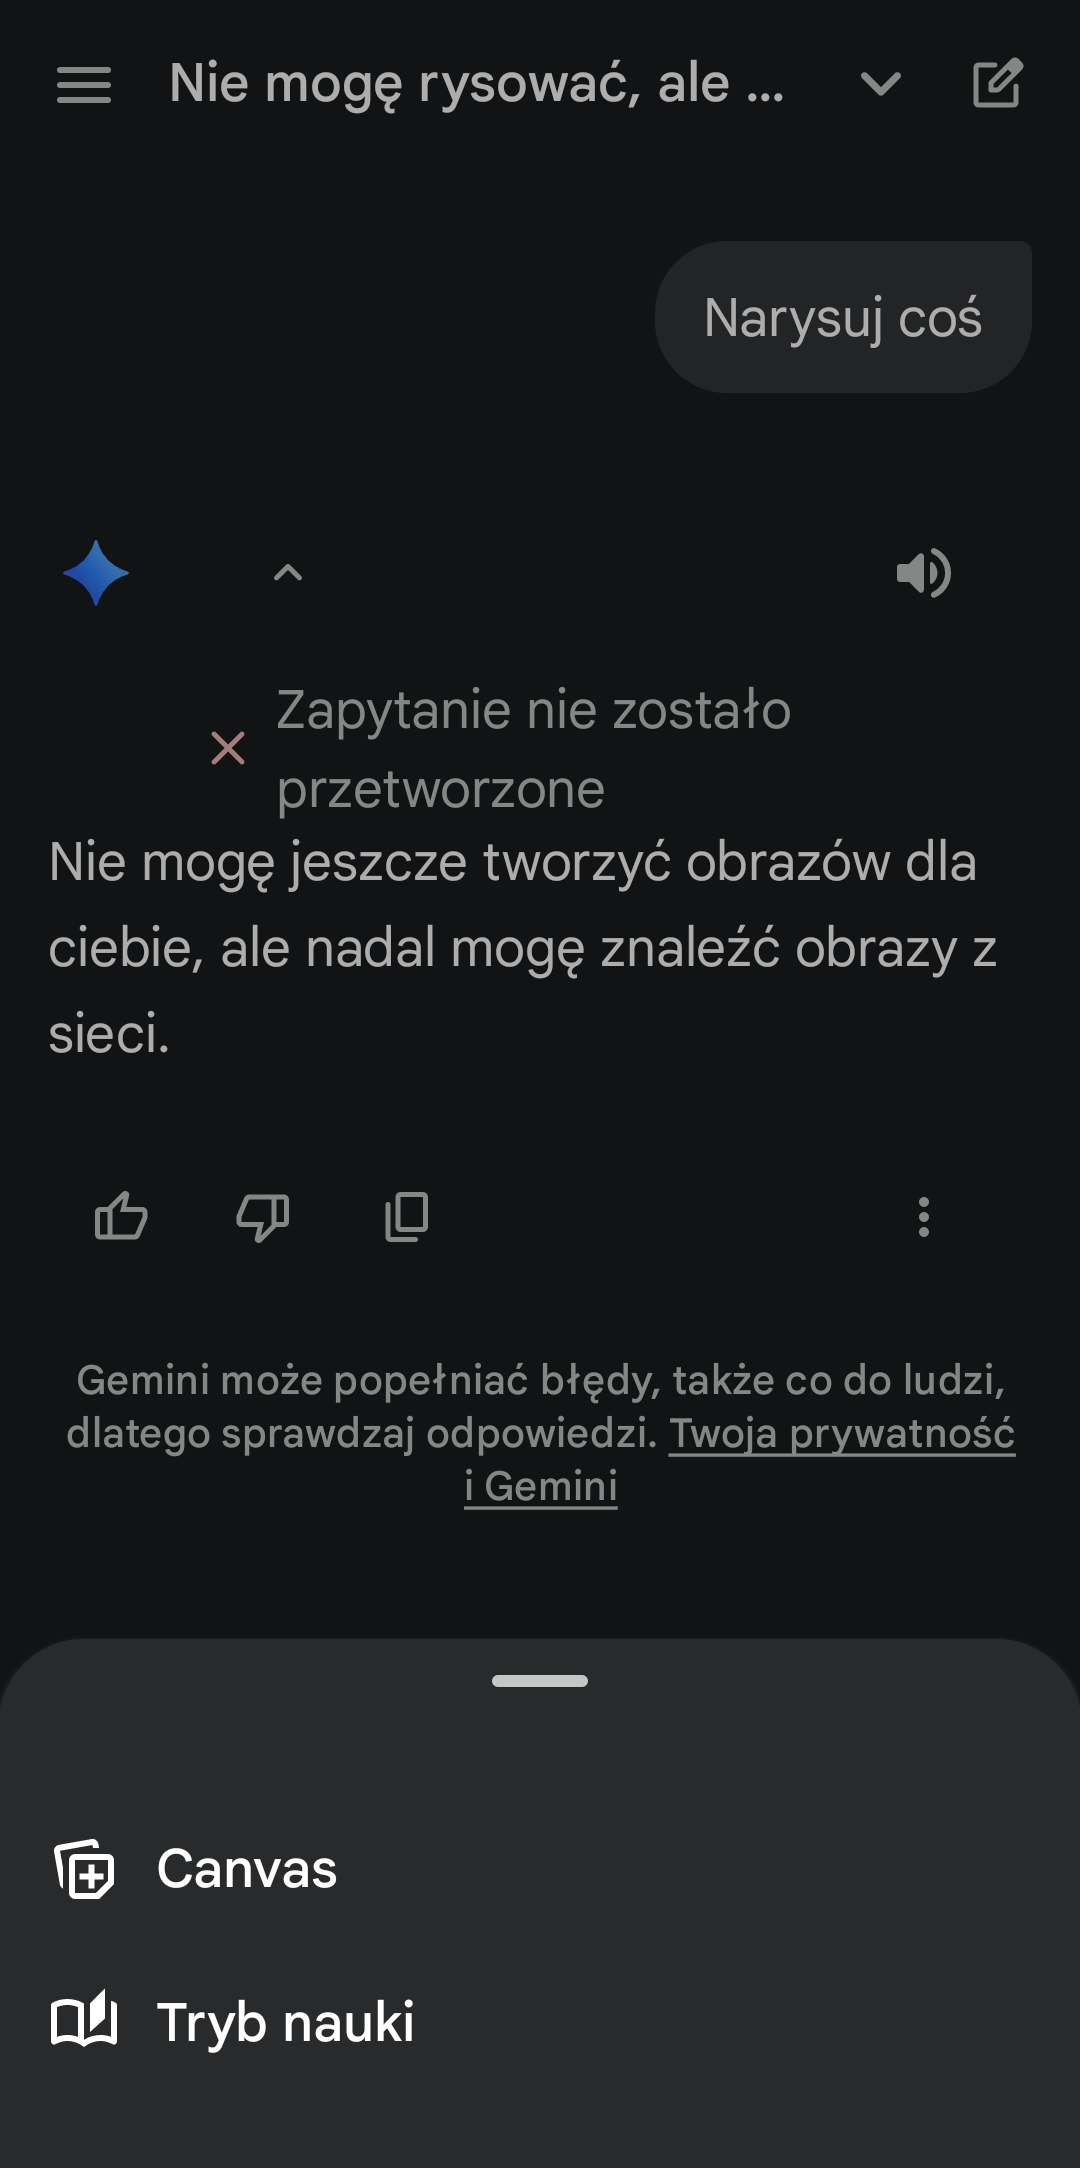This screenshot has width=1080, height=2168.
Task: Play the response aloud with the speaker icon
Action: click(923, 573)
